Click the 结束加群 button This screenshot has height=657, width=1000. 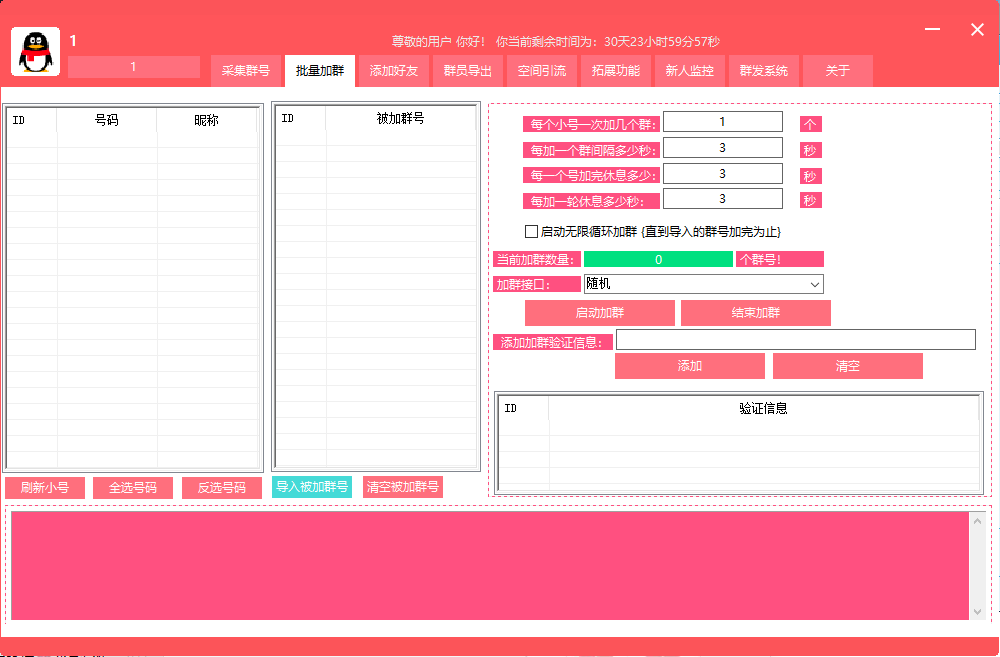[x=756, y=313]
